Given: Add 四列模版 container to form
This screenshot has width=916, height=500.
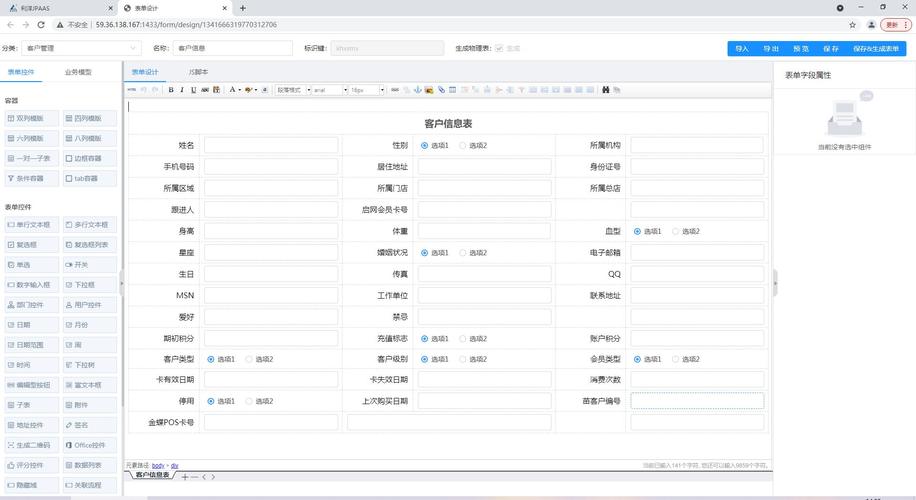Looking at the screenshot, I should pyautogui.click(x=90, y=118).
